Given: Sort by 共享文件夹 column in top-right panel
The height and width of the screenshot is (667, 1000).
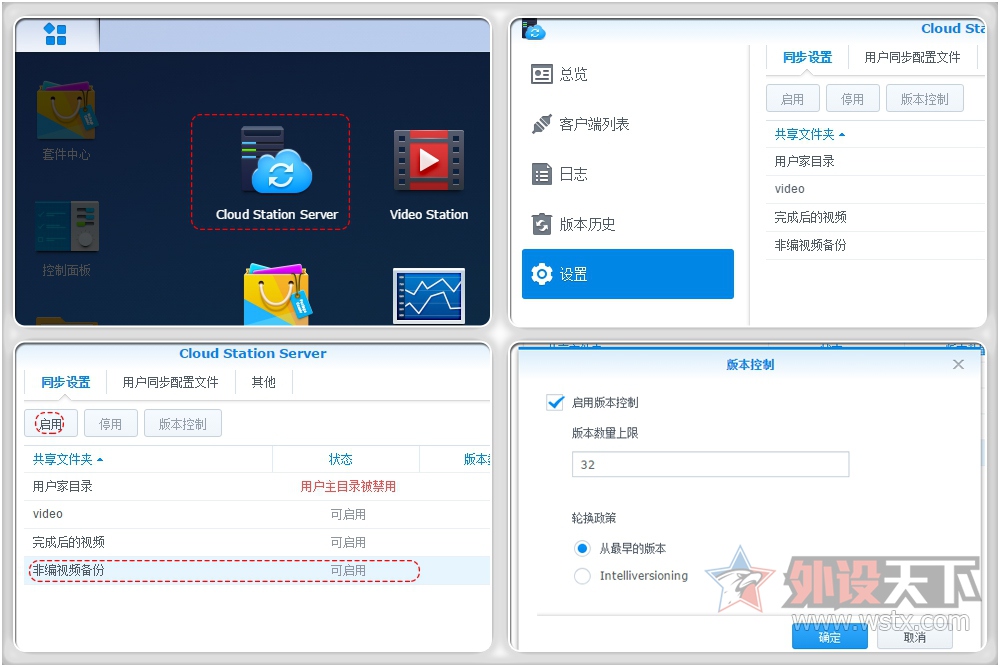Looking at the screenshot, I should click(809, 134).
